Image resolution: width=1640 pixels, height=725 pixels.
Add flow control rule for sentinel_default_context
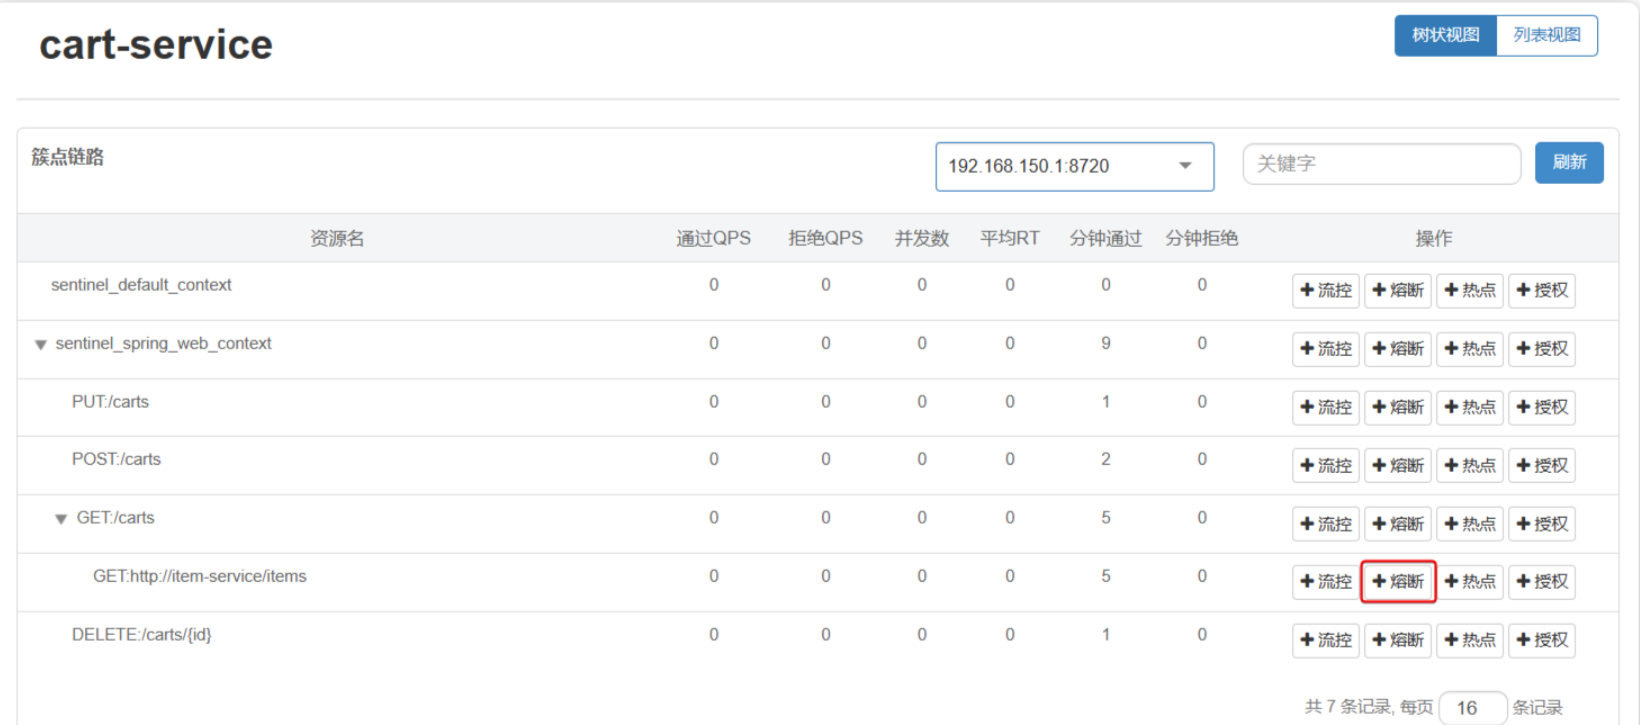click(1325, 290)
